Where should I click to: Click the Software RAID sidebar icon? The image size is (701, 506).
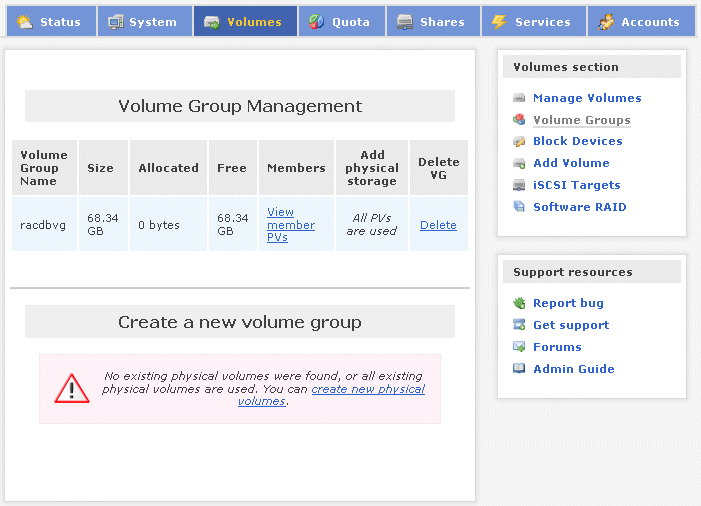tap(519, 207)
